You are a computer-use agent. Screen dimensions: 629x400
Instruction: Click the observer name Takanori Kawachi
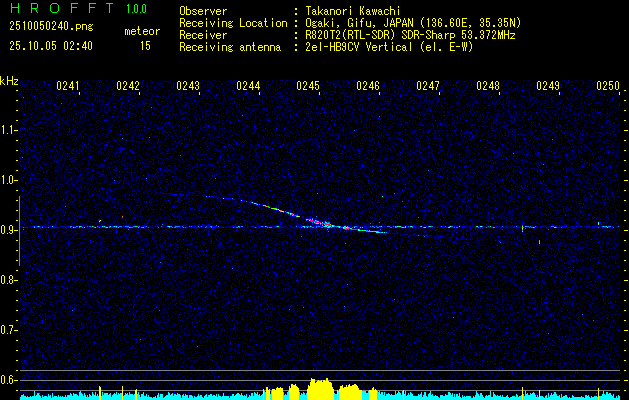coord(353,11)
